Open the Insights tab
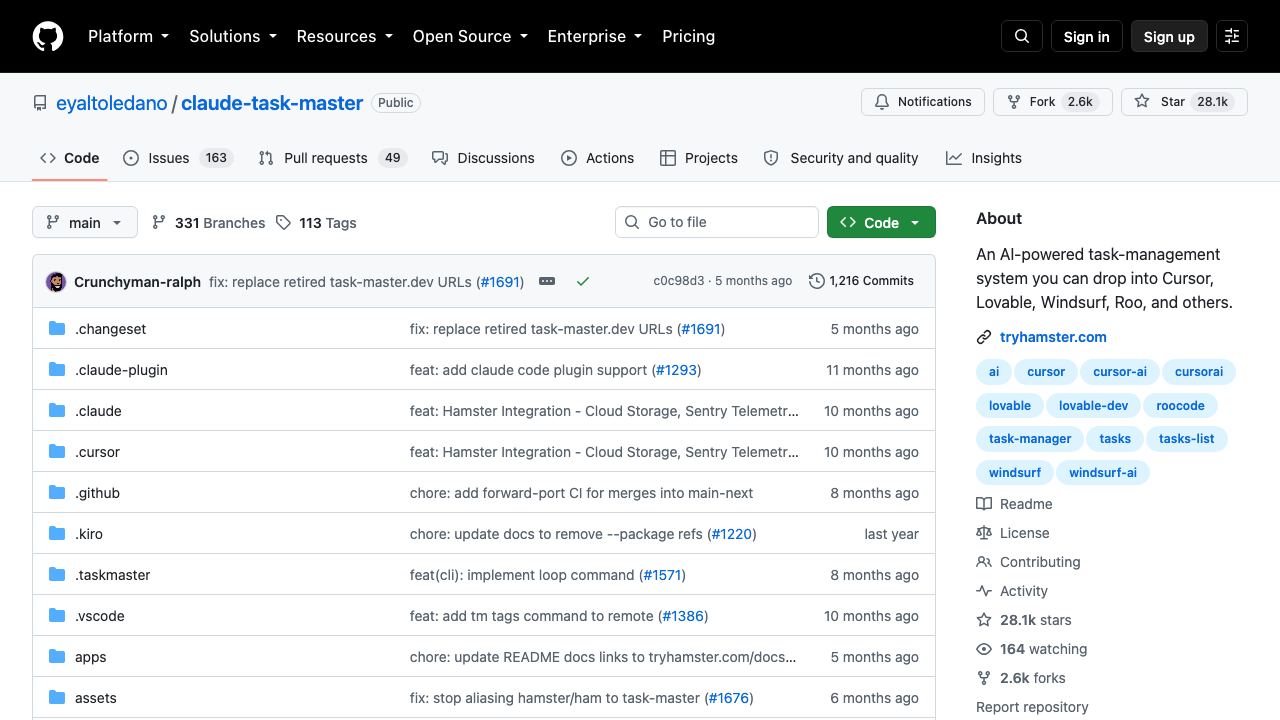The height and width of the screenshot is (720, 1280). click(984, 158)
